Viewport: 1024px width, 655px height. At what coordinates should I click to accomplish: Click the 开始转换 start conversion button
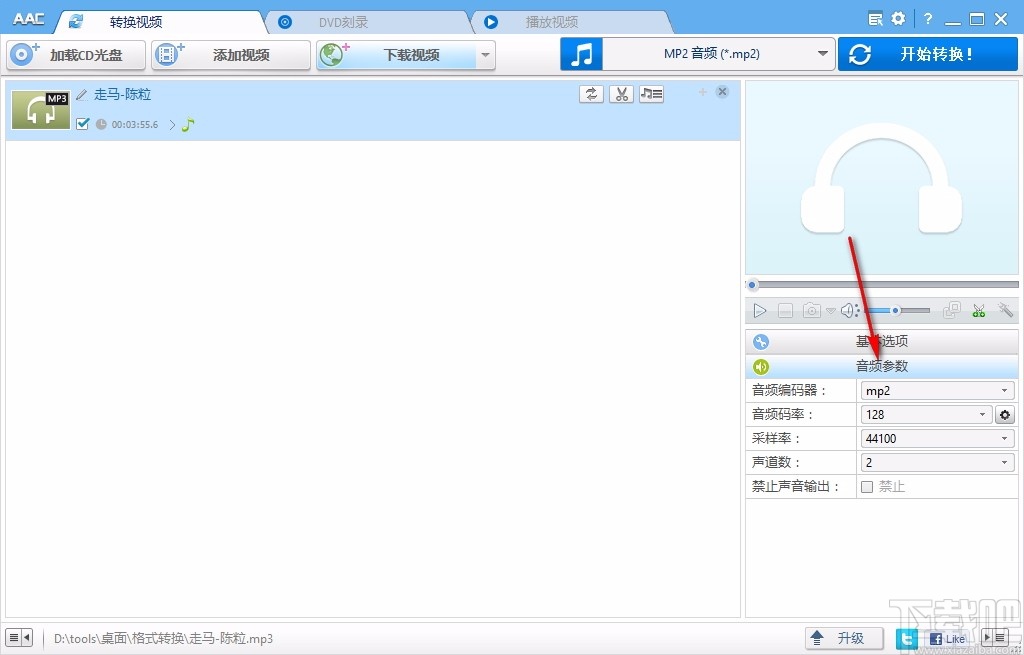pyautogui.click(x=927, y=55)
